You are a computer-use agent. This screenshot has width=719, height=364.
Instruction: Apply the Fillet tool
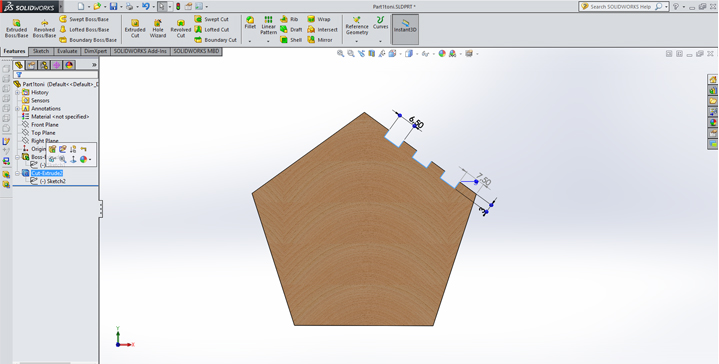[250, 23]
